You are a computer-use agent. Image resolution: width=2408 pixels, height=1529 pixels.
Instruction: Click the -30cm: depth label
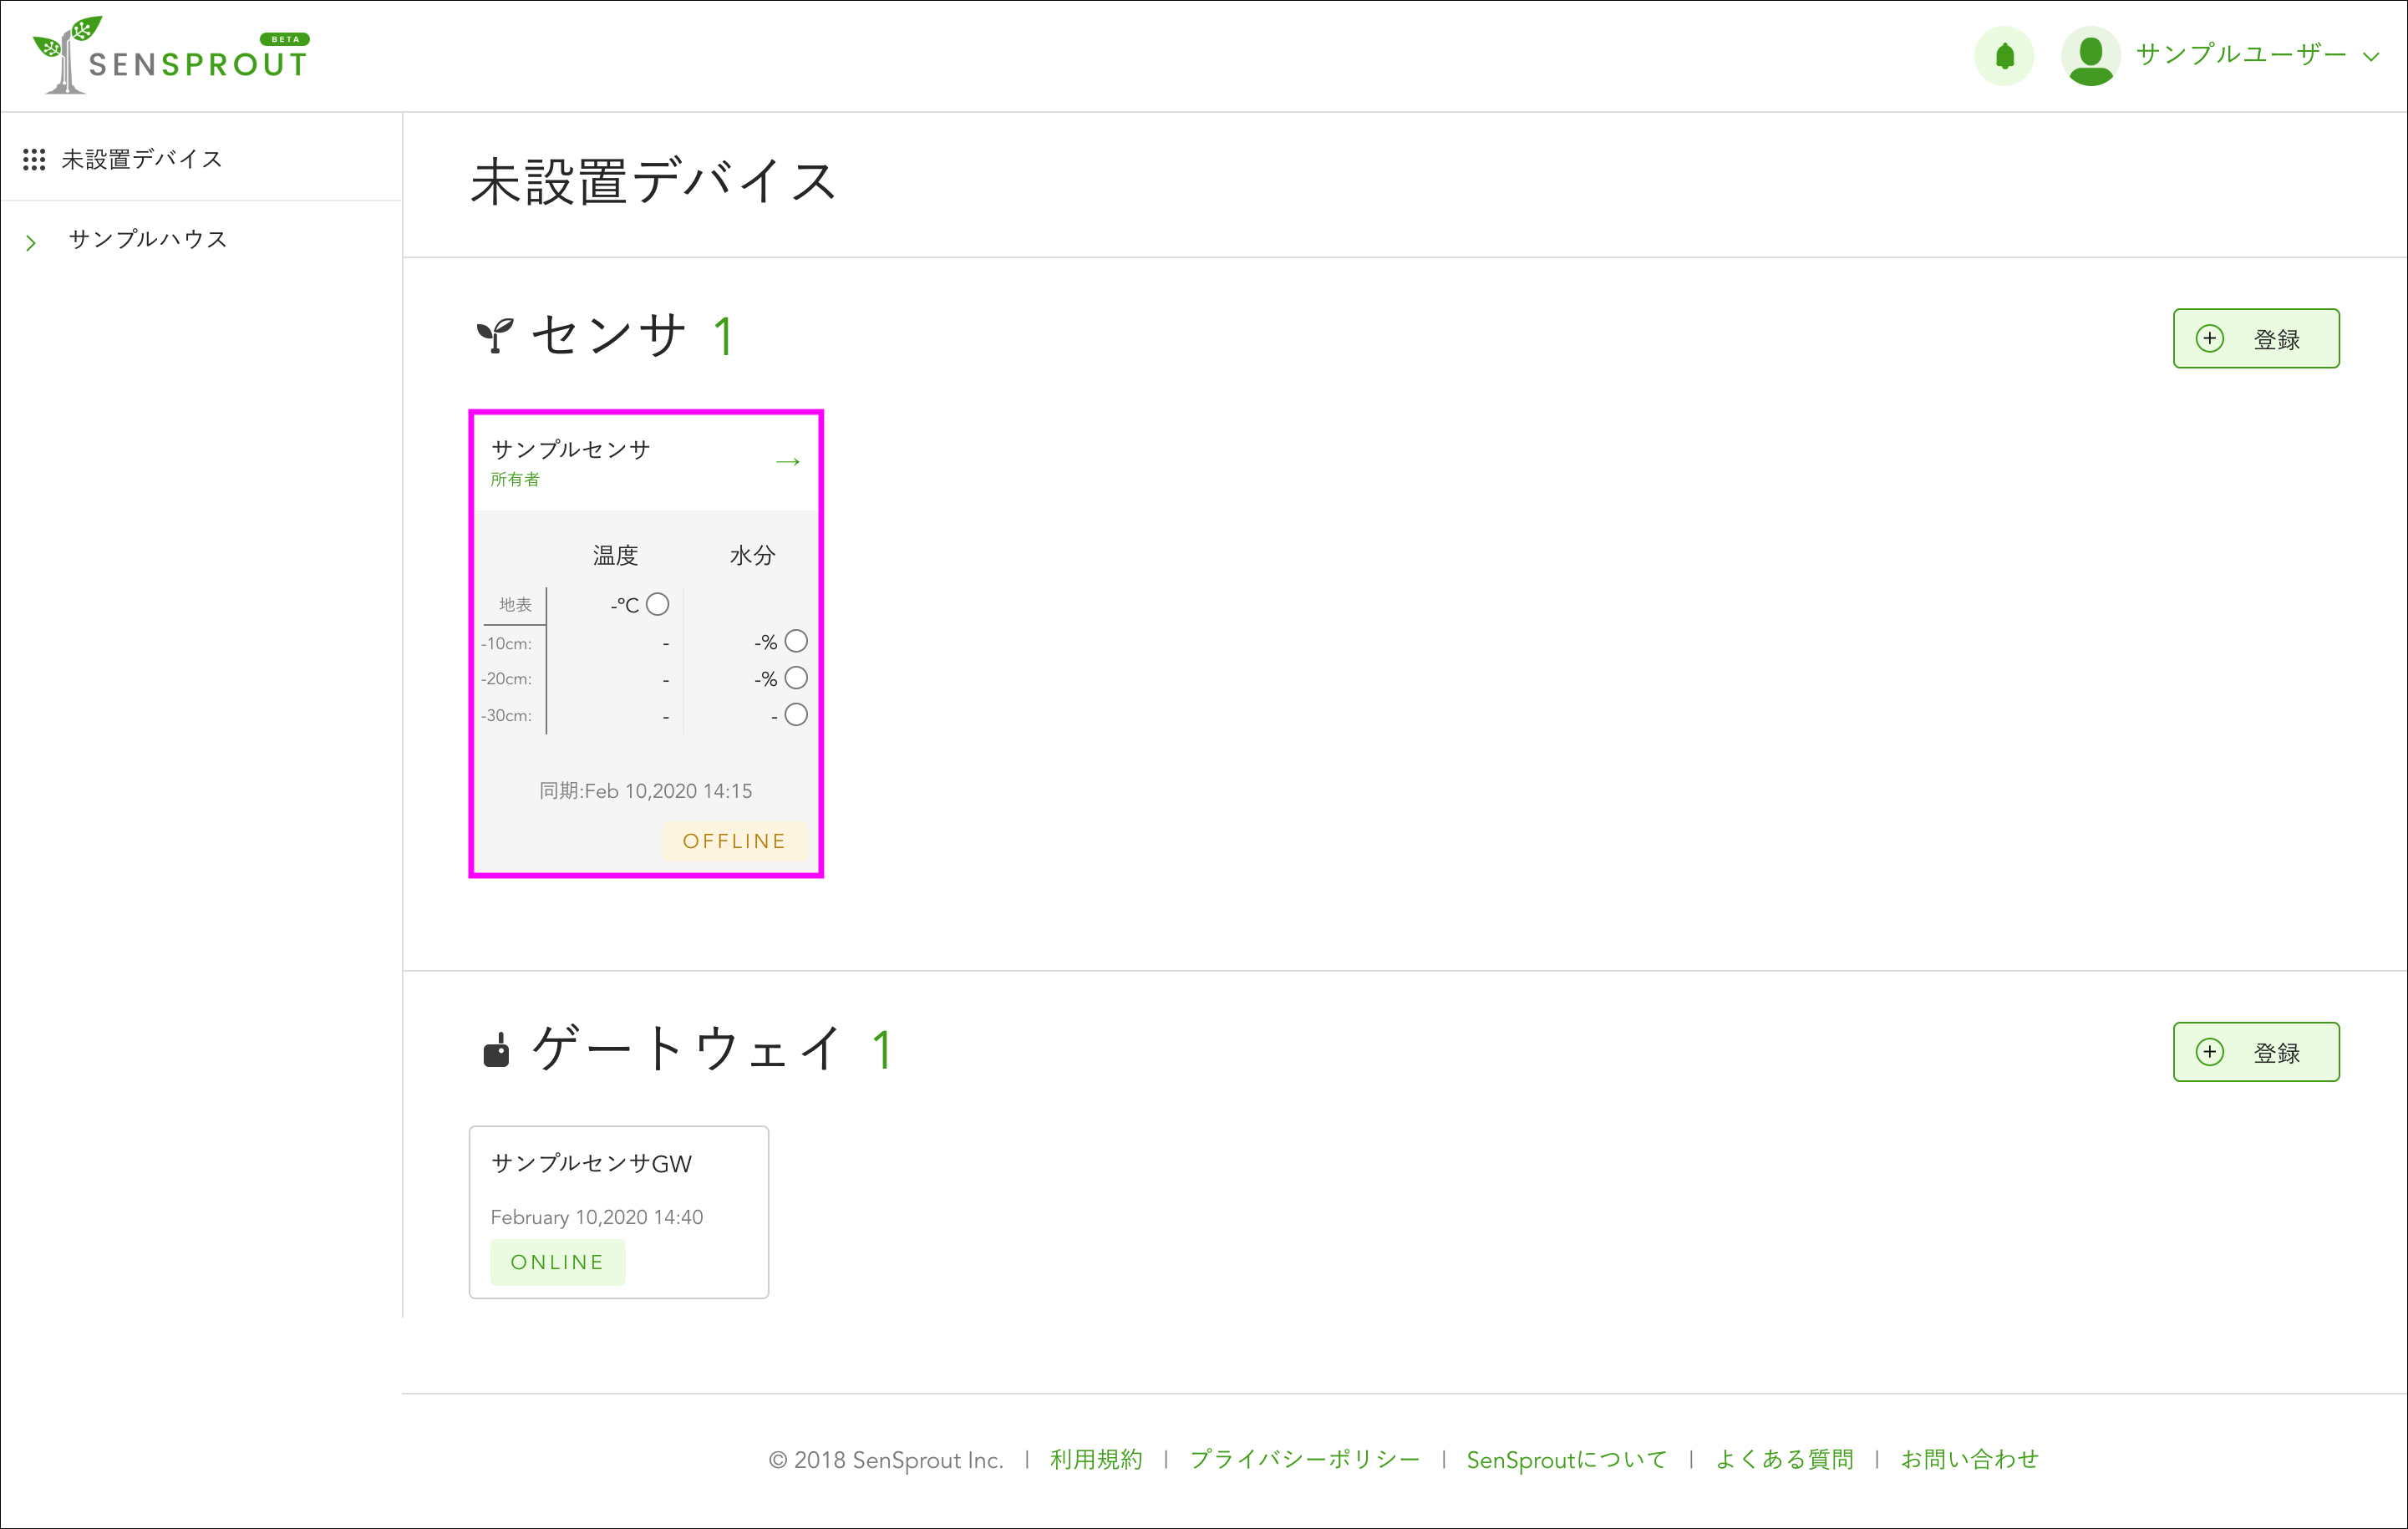pyautogui.click(x=506, y=716)
